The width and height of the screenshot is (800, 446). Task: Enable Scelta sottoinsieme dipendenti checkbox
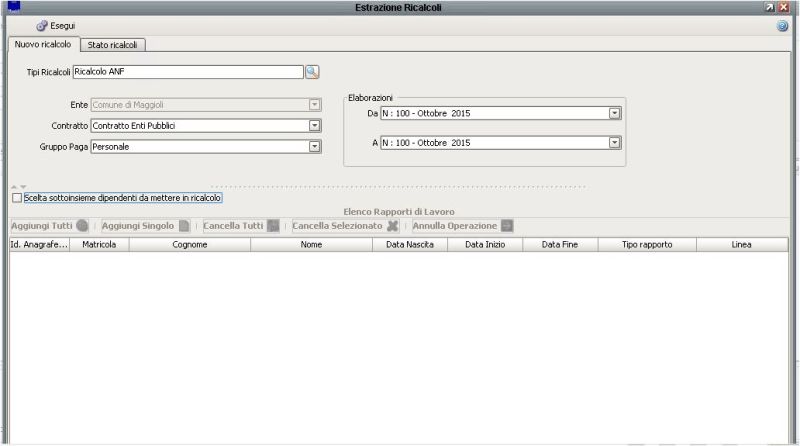click(16, 198)
